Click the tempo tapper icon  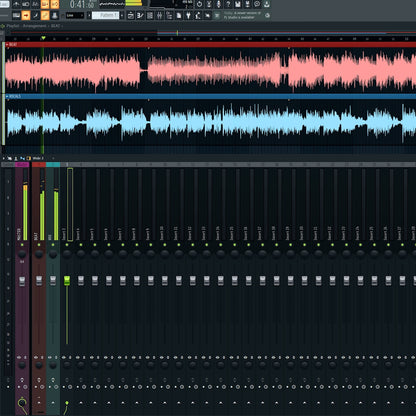pos(198,15)
